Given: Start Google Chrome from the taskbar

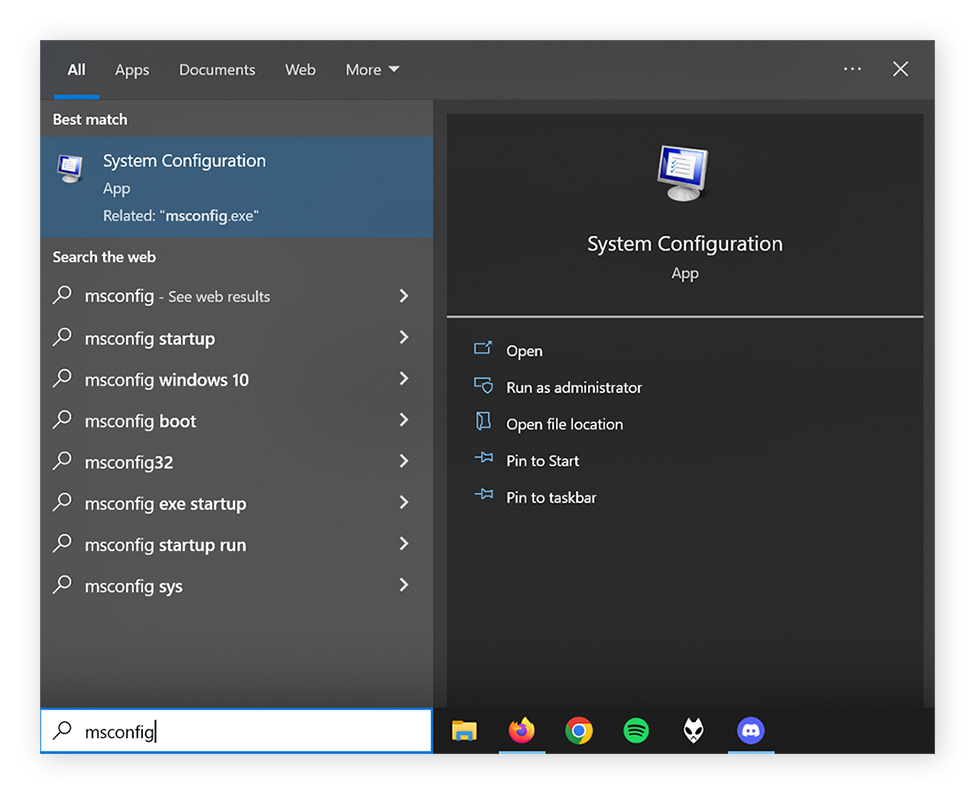Looking at the screenshot, I should (579, 731).
